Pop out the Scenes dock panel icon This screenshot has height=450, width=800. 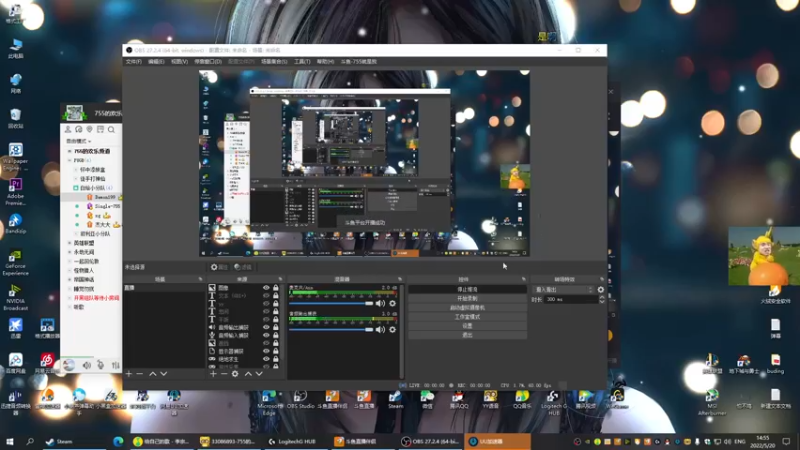[200, 280]
